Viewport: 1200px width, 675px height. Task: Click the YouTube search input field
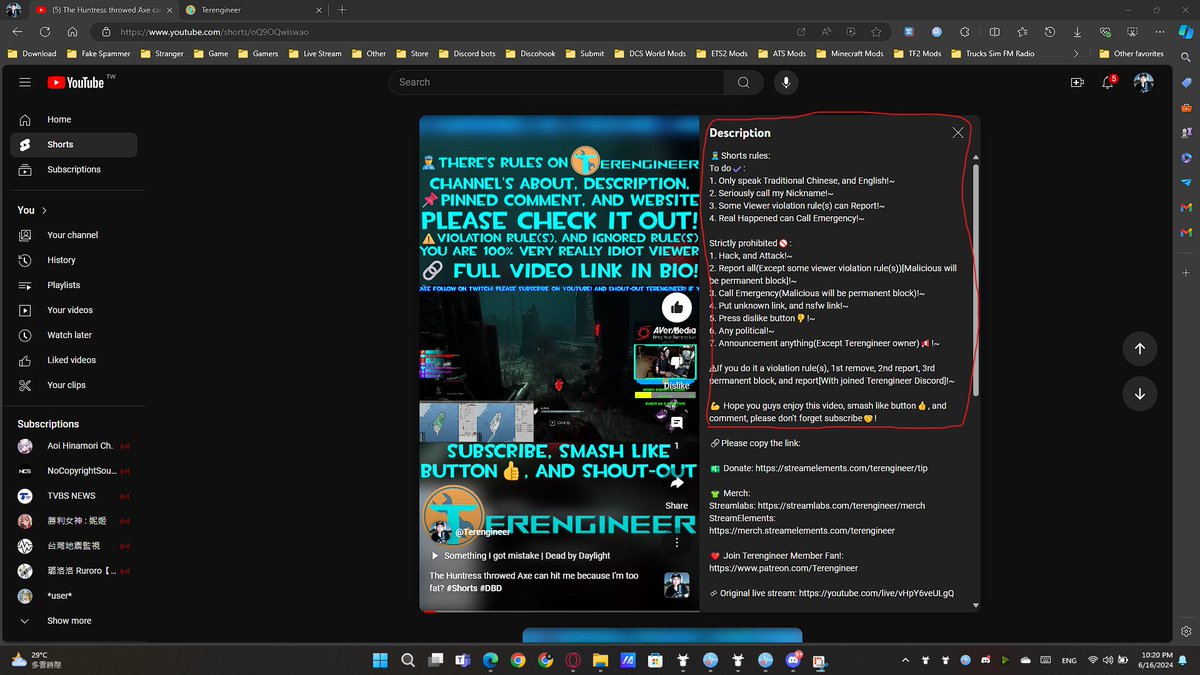coord(556,82)
